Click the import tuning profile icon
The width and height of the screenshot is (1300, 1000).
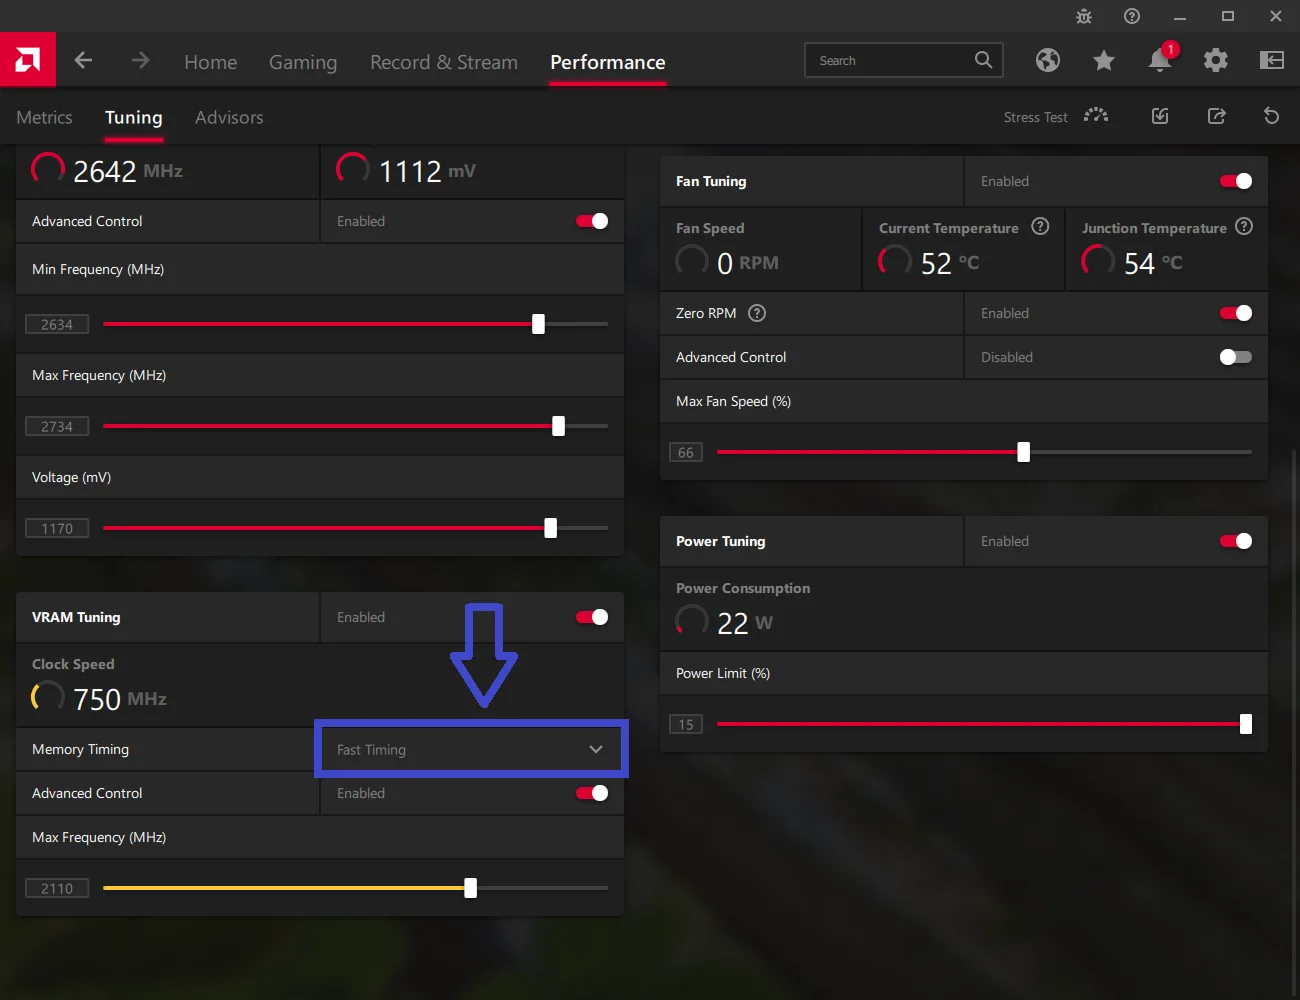pyautogui.click(x=1160, y=116)
